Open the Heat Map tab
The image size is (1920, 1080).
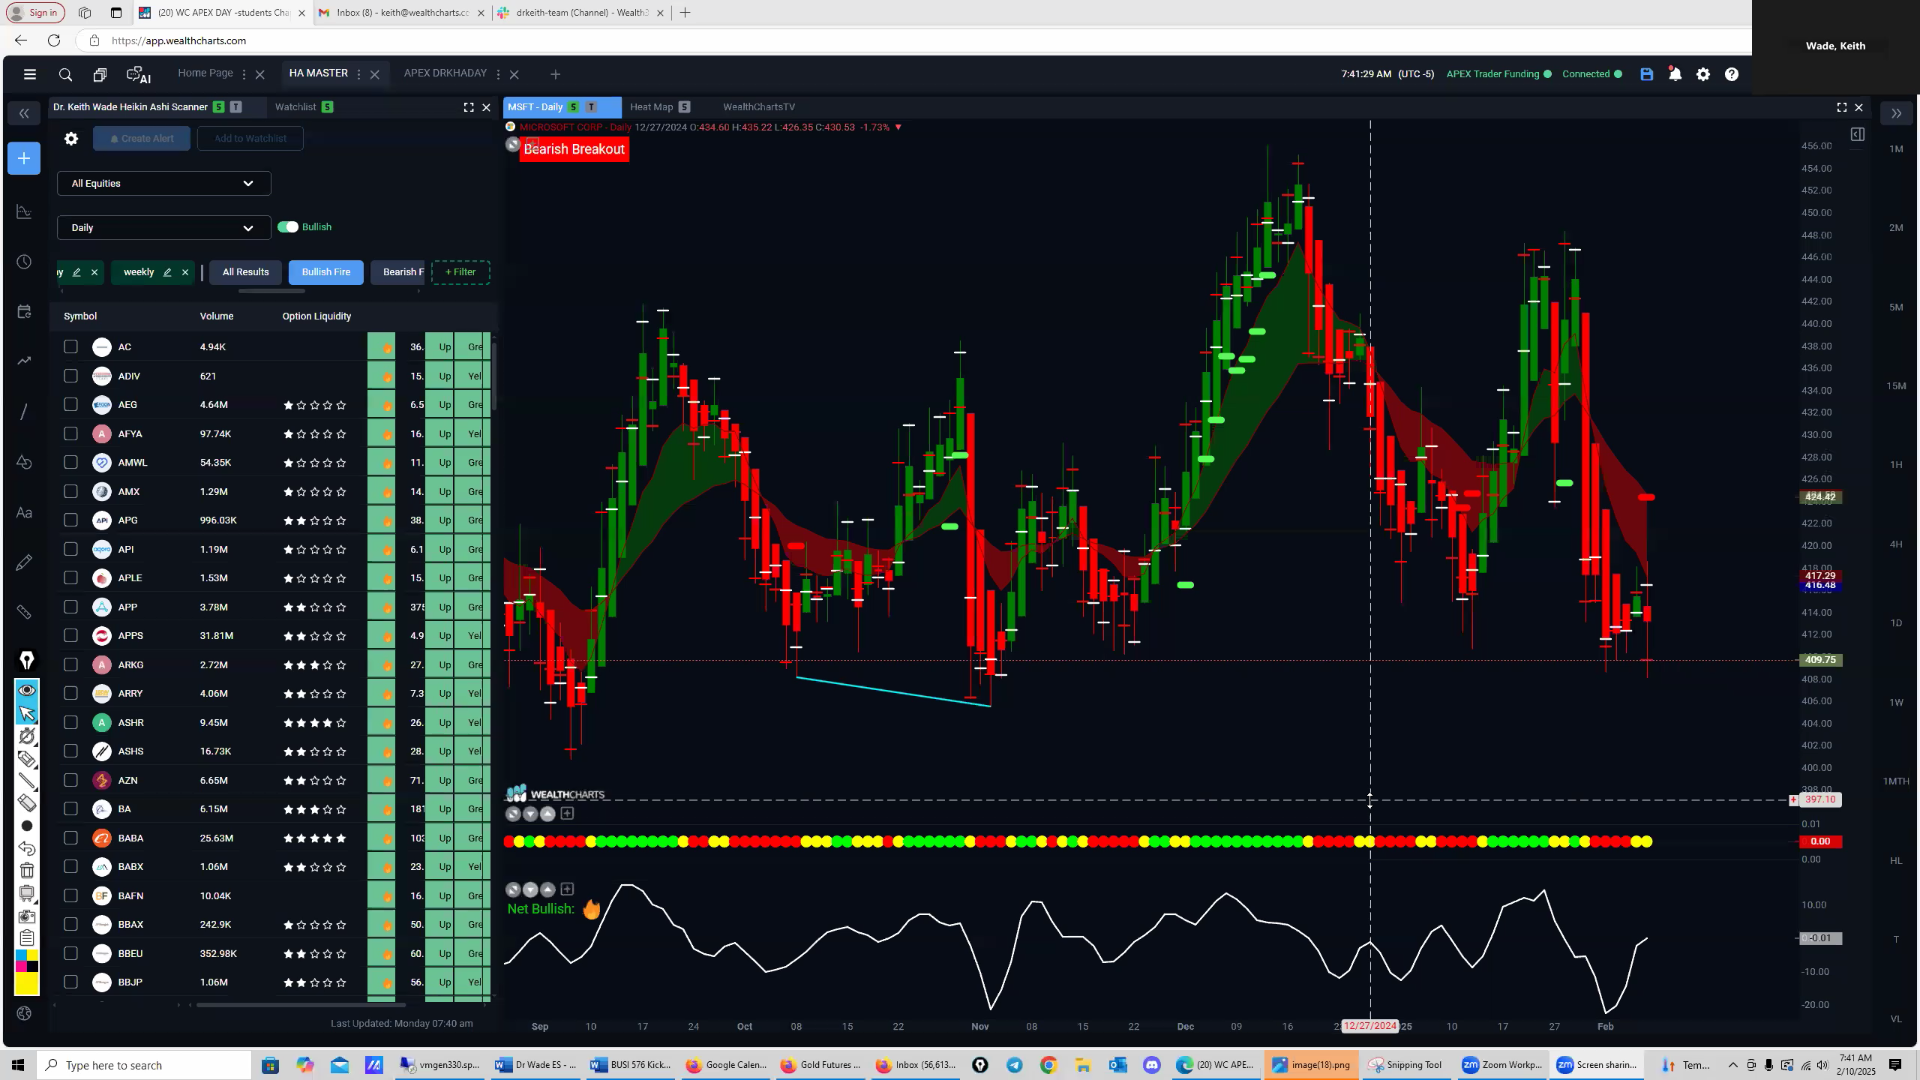(651, 107)
